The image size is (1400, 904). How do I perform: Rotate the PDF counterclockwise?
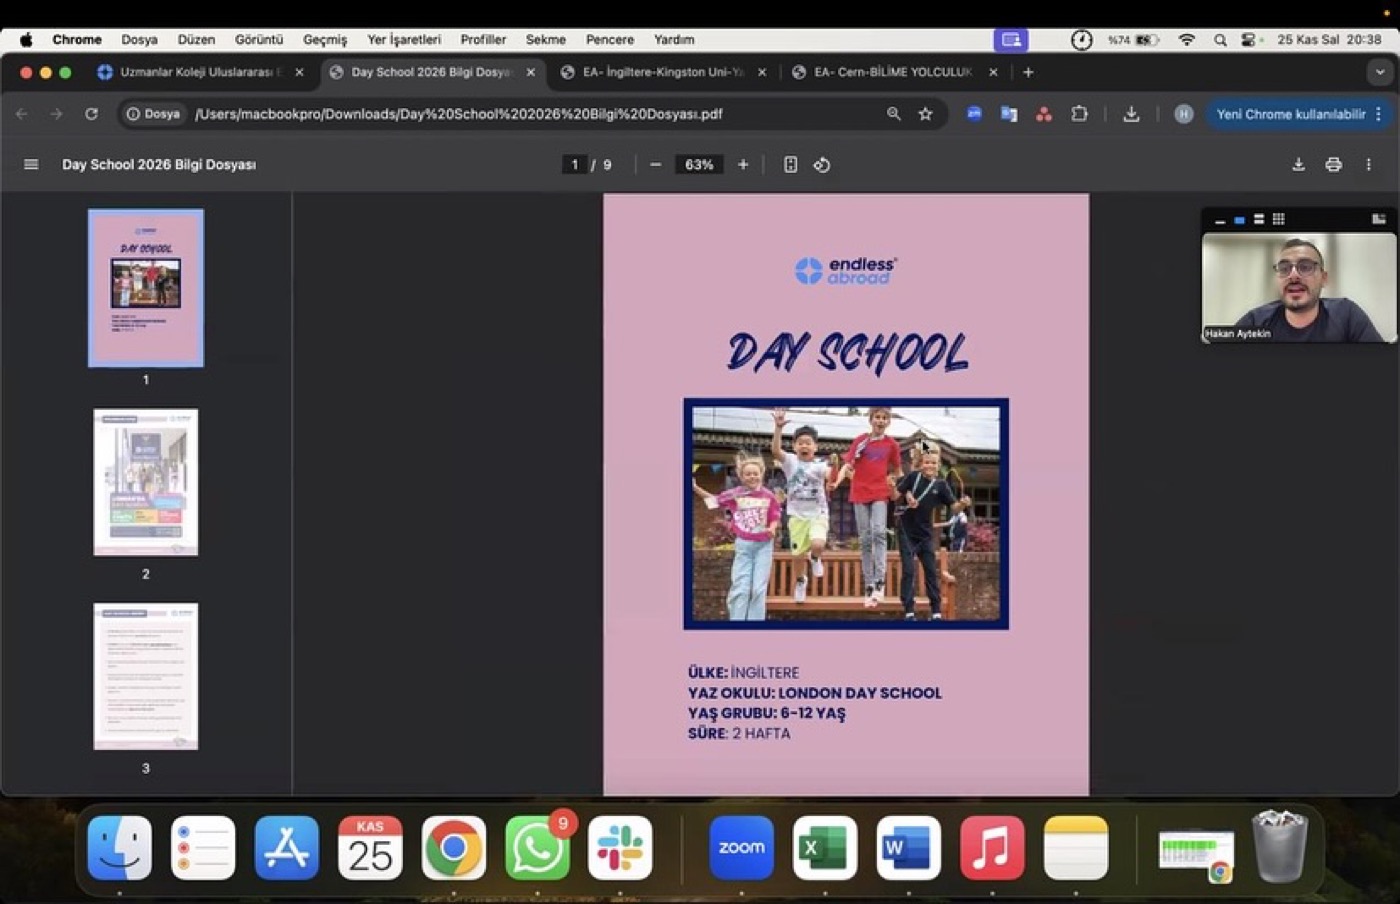pyautogui.click(x=822, y=165)
